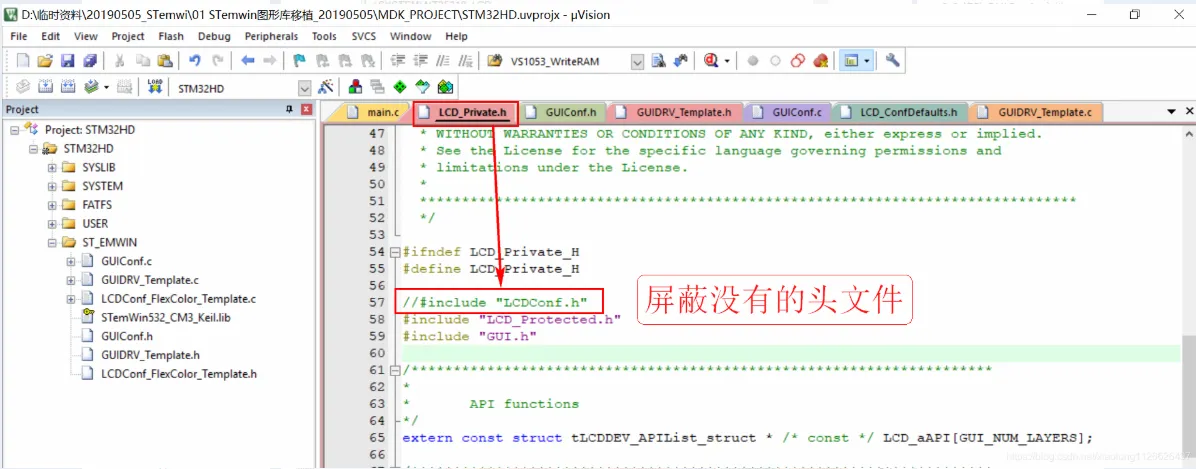This screenshot has width=1196, height=469.
Task: Expand the USER folder node
Action: pos(52,223)
